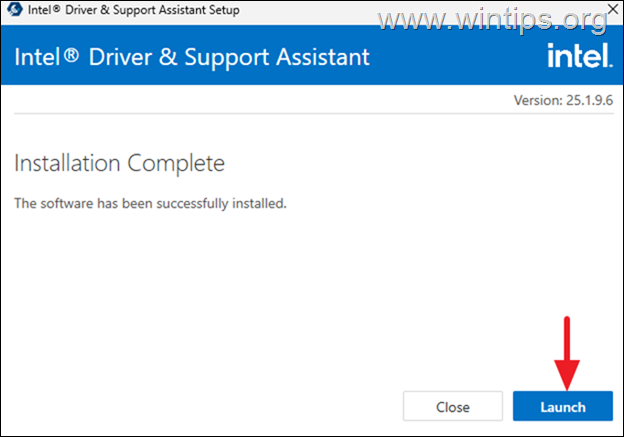624x437 pixels.
Task: Click the title bar text 'Driver & Support Assistant Setup'
Action: click(152, 10)
